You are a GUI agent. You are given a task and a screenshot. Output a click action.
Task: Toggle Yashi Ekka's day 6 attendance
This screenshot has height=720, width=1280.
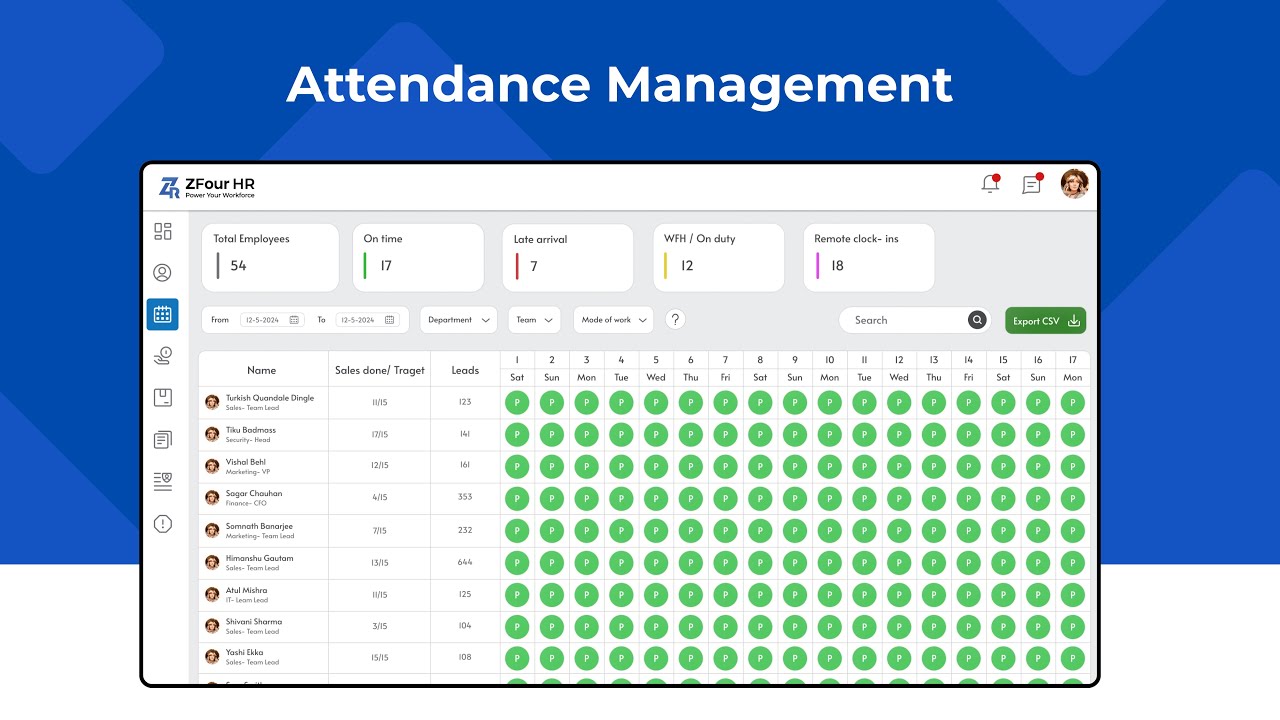pos(691,658)
